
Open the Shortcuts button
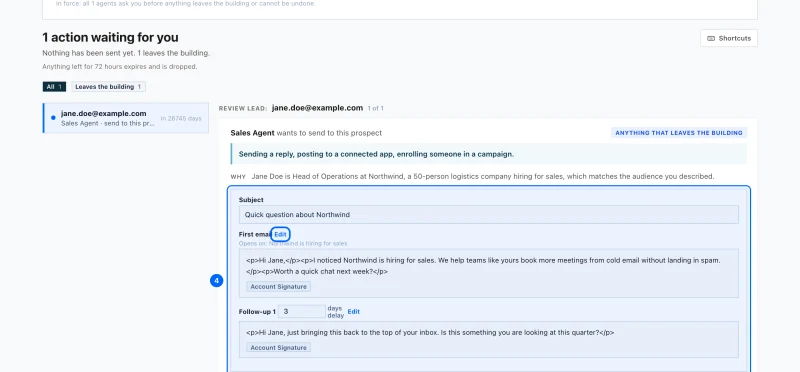[x=729, y=38]
